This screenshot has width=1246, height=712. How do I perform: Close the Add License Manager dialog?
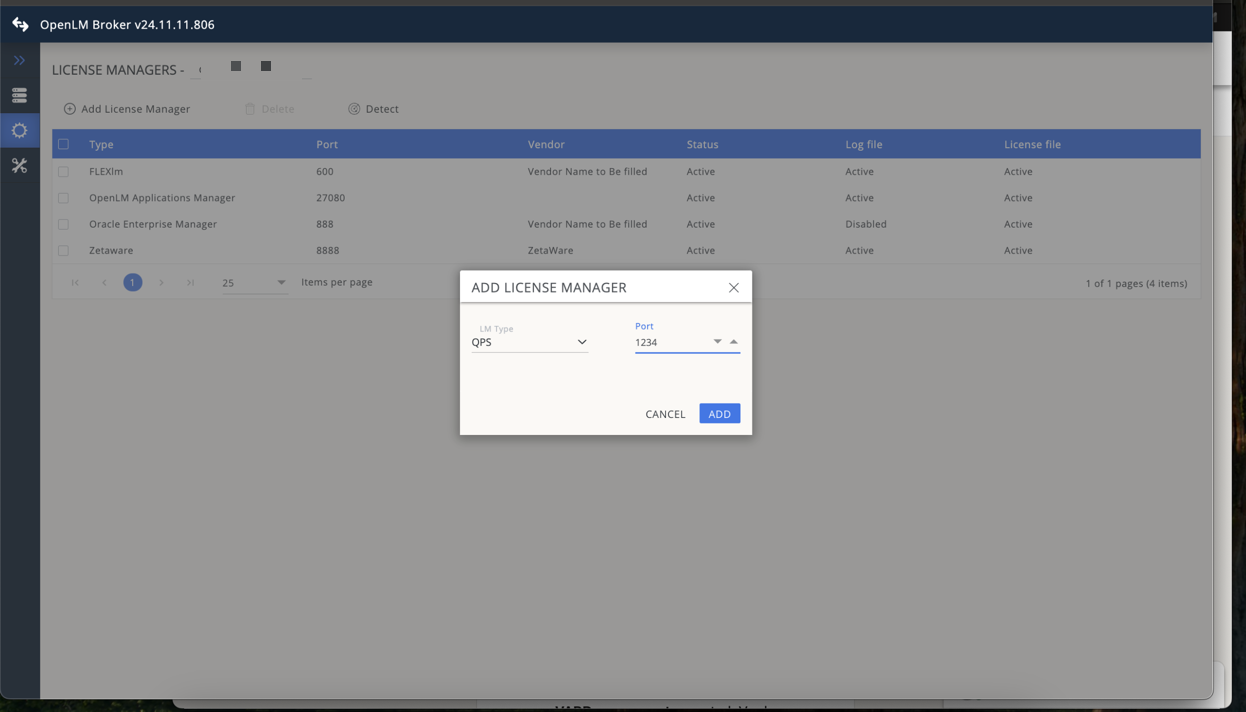(734, 287)
